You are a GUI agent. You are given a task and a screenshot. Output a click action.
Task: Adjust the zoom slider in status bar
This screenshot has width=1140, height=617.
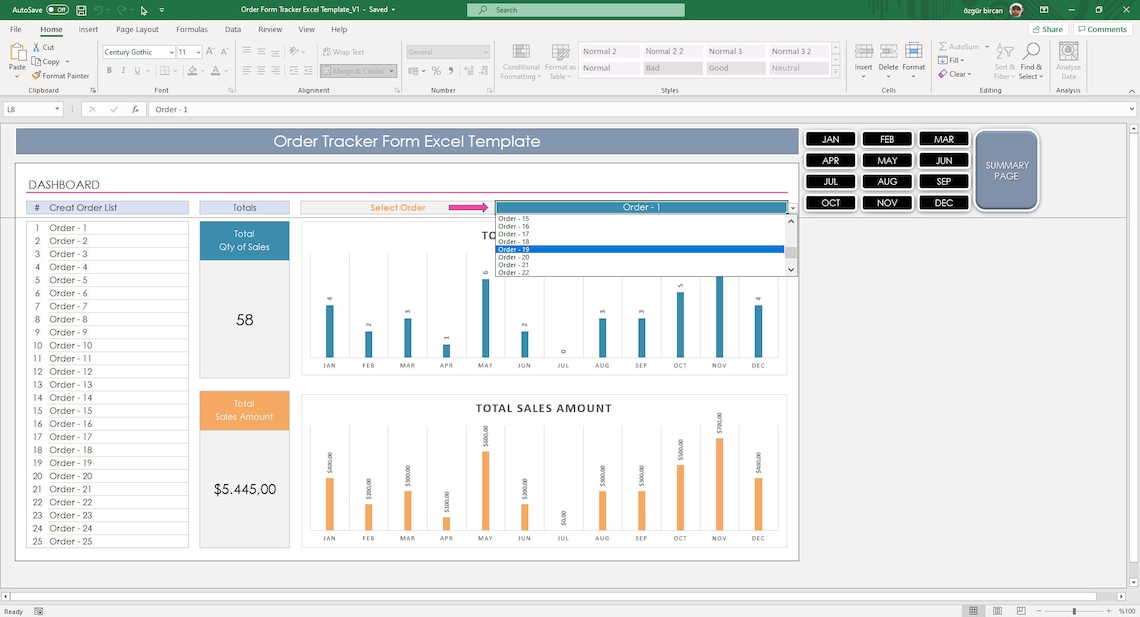pyautogui.click(x=1072, y=610)
